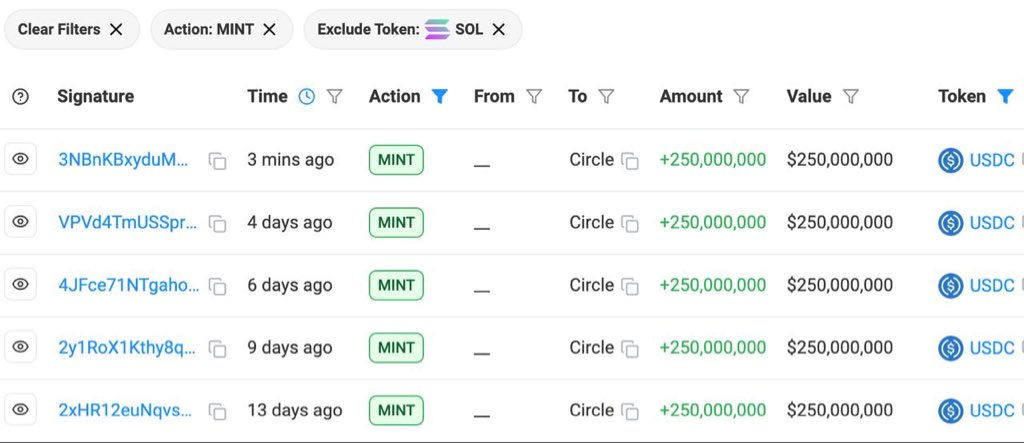Screen dimensions: 1024x443
Task: Click the Clear Filters button
Action: tap(69, 30)
